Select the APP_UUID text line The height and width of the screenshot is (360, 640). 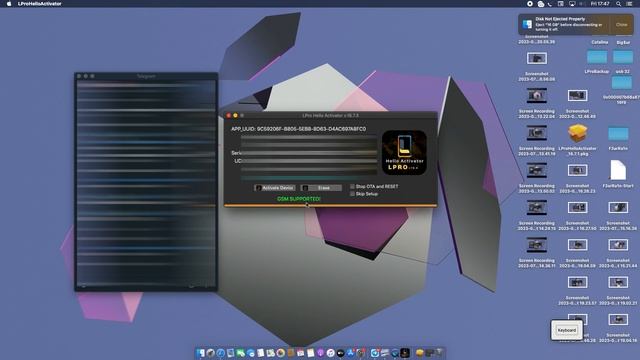[x=298, y=129]
